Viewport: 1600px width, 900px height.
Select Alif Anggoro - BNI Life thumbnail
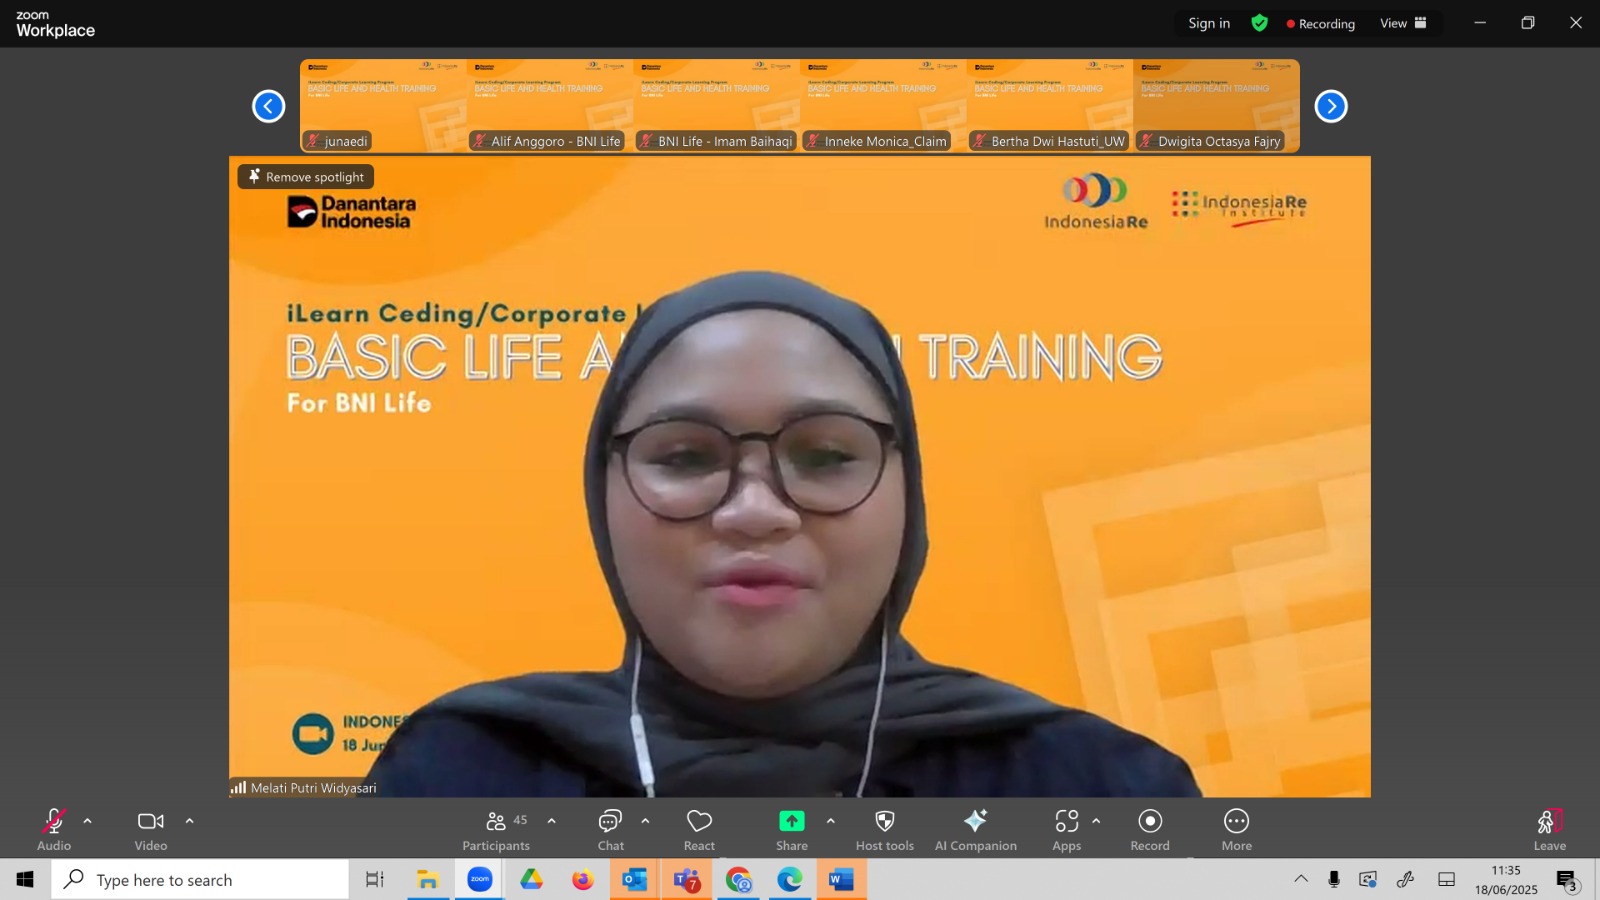pos(550,105)
